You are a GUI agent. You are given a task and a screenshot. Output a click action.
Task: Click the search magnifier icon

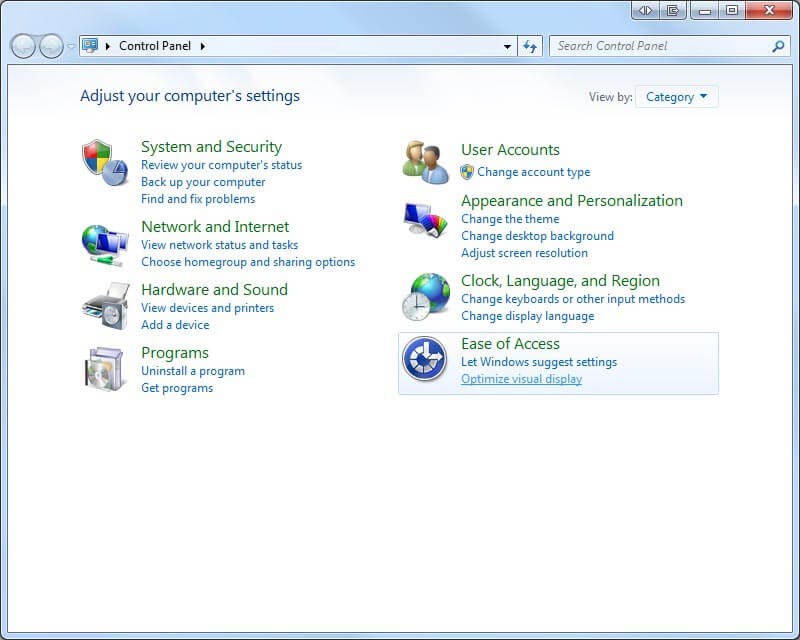pos(778,46)
